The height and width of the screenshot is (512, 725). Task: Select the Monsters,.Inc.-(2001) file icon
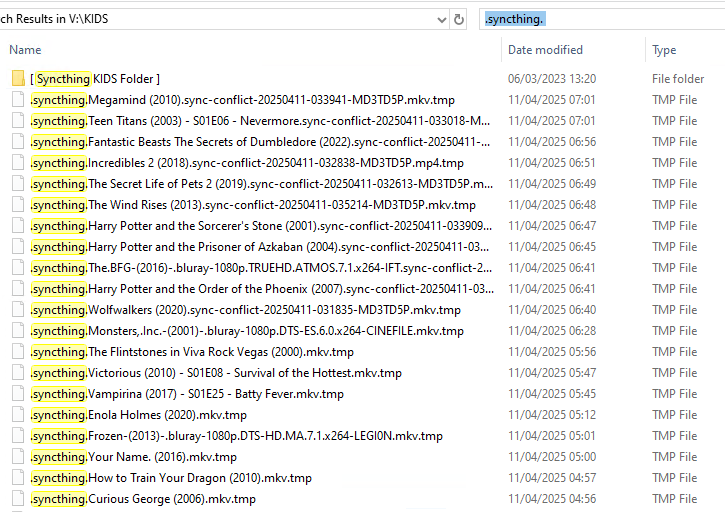[18, 331]
